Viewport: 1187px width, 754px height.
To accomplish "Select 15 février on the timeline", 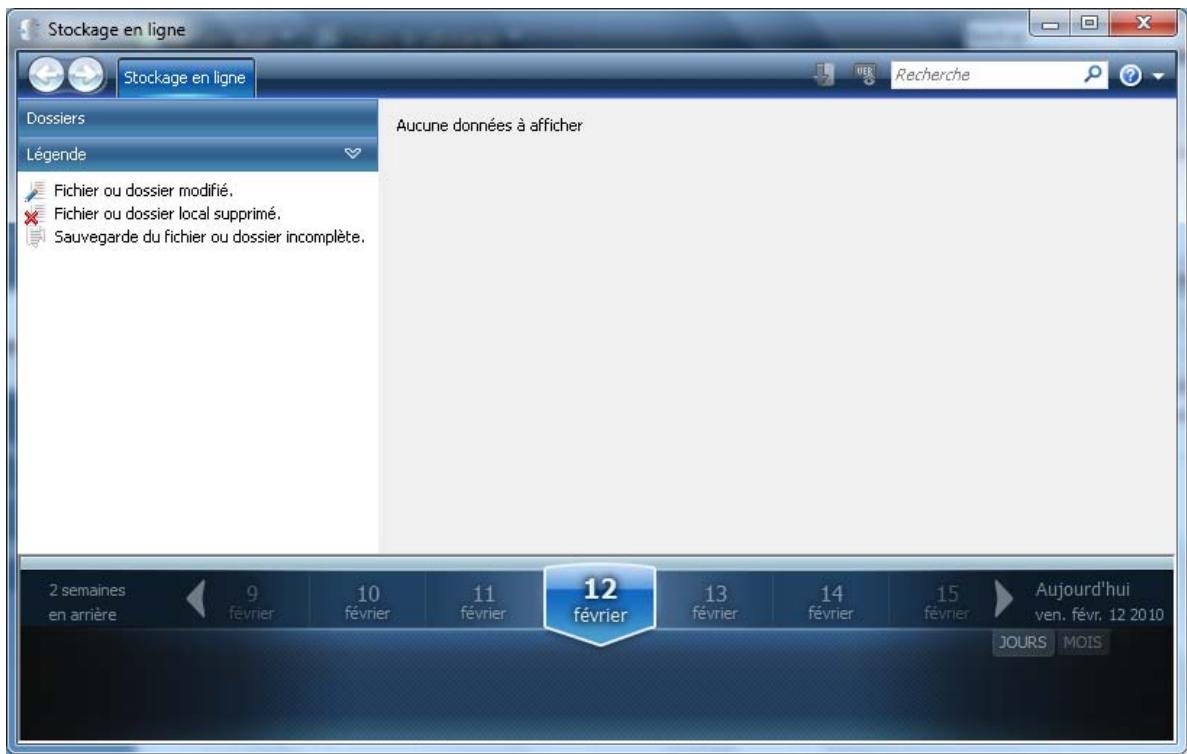I will point(946,603).
